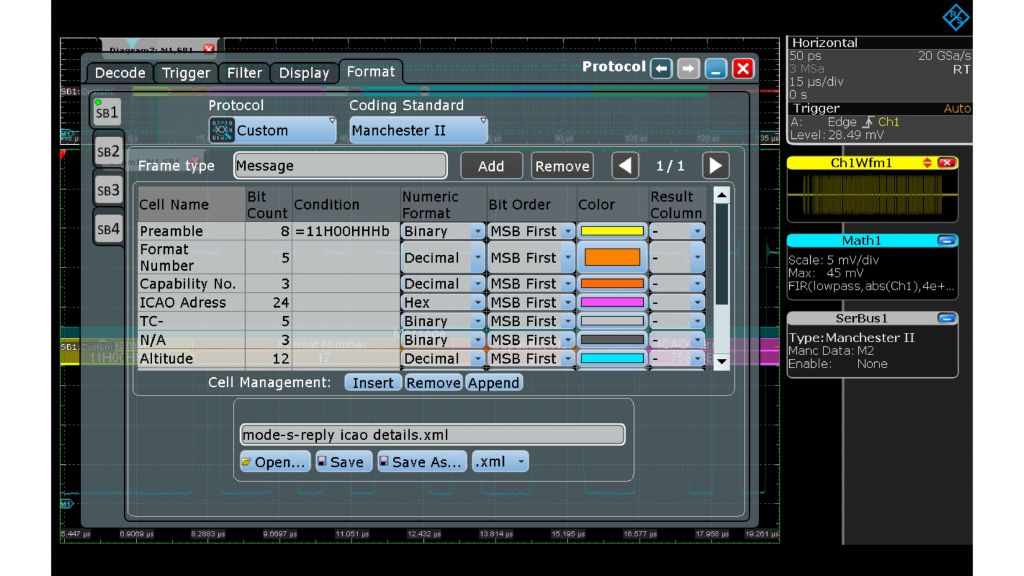Click the Add frame type button

pyautogui.click(x=491, y=166)
